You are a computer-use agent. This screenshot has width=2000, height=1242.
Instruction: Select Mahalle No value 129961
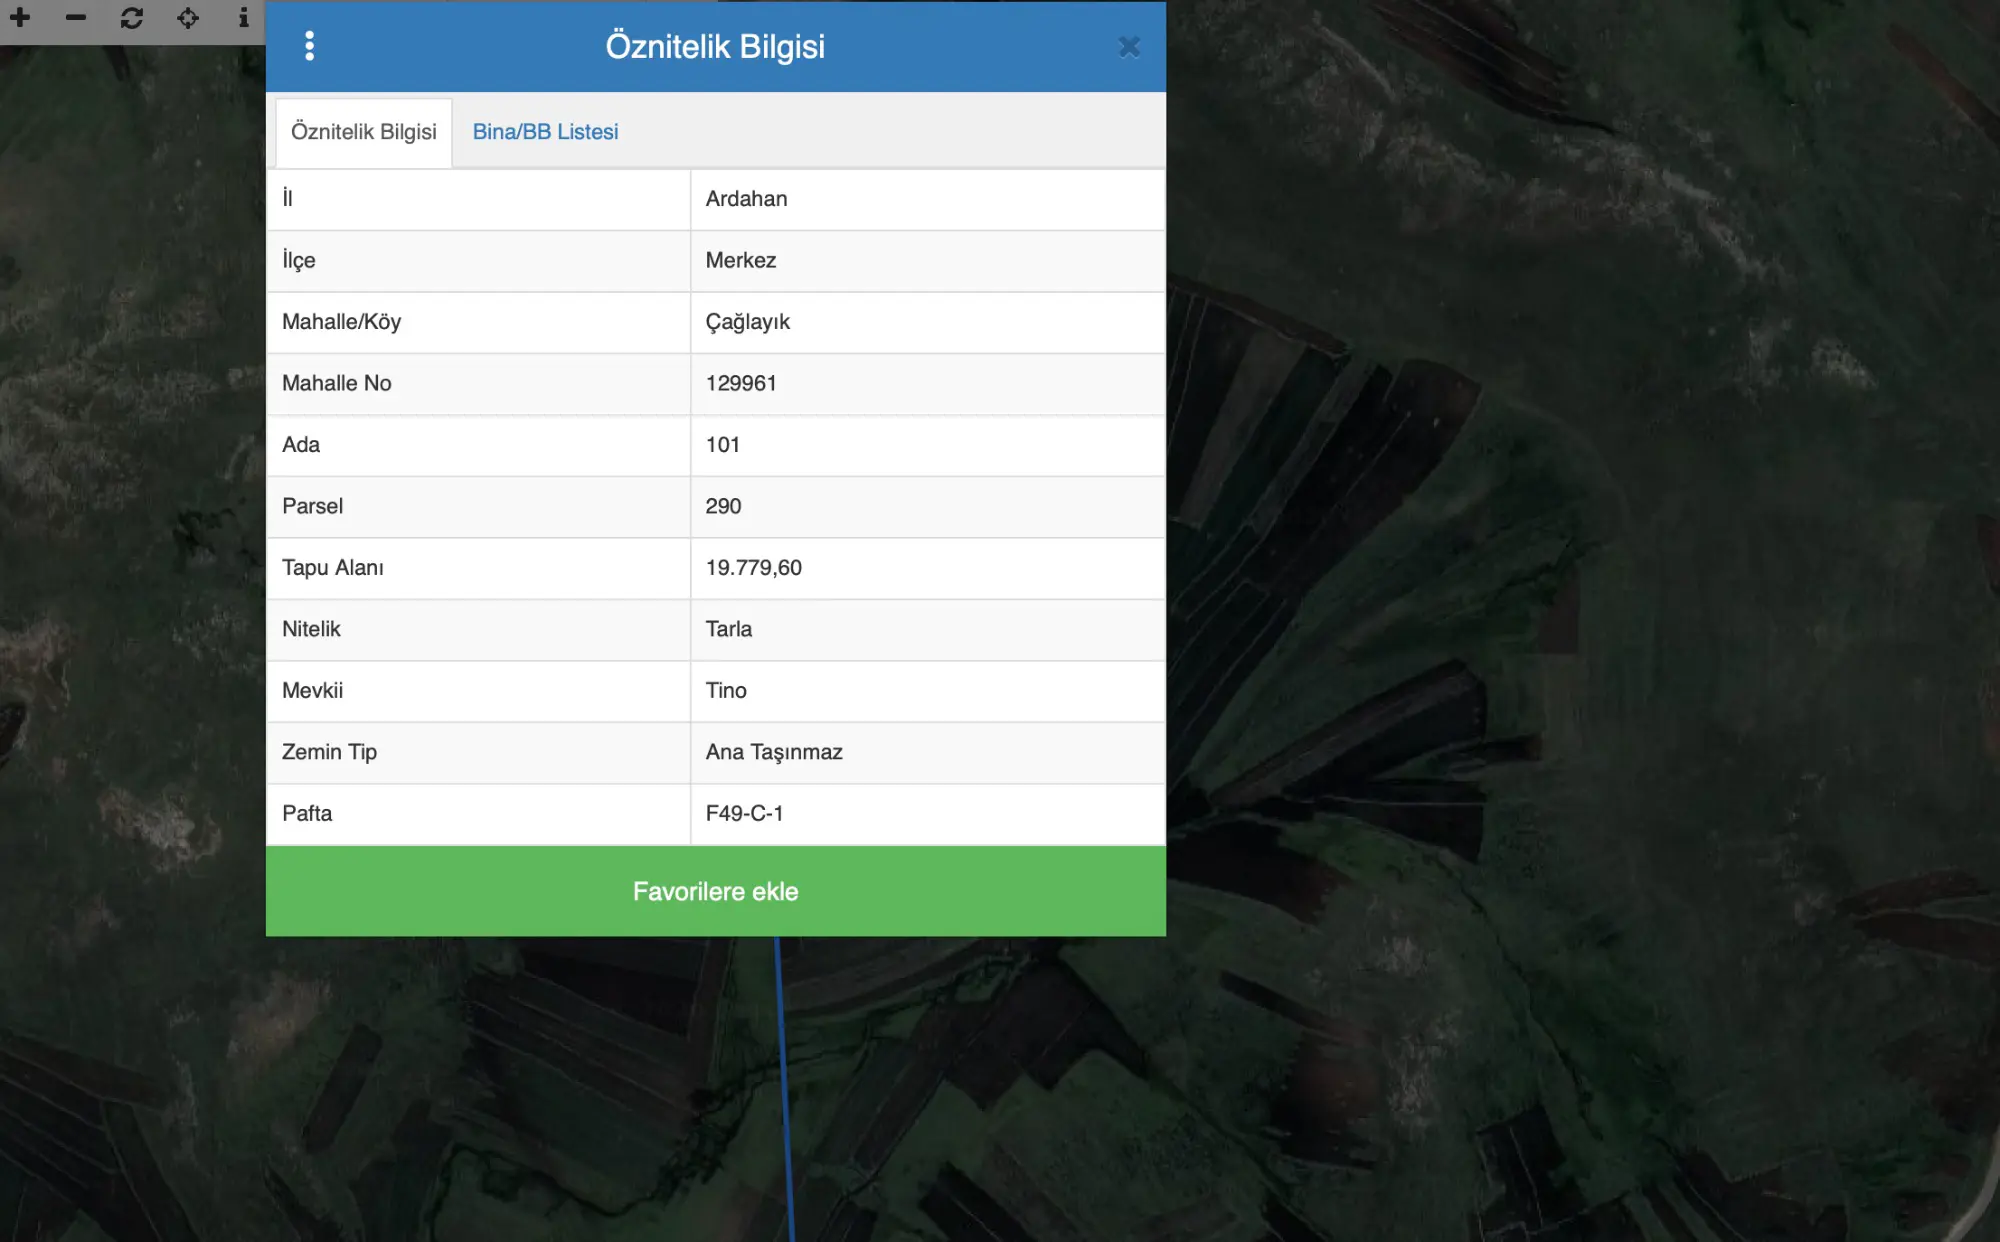[741, 383]
